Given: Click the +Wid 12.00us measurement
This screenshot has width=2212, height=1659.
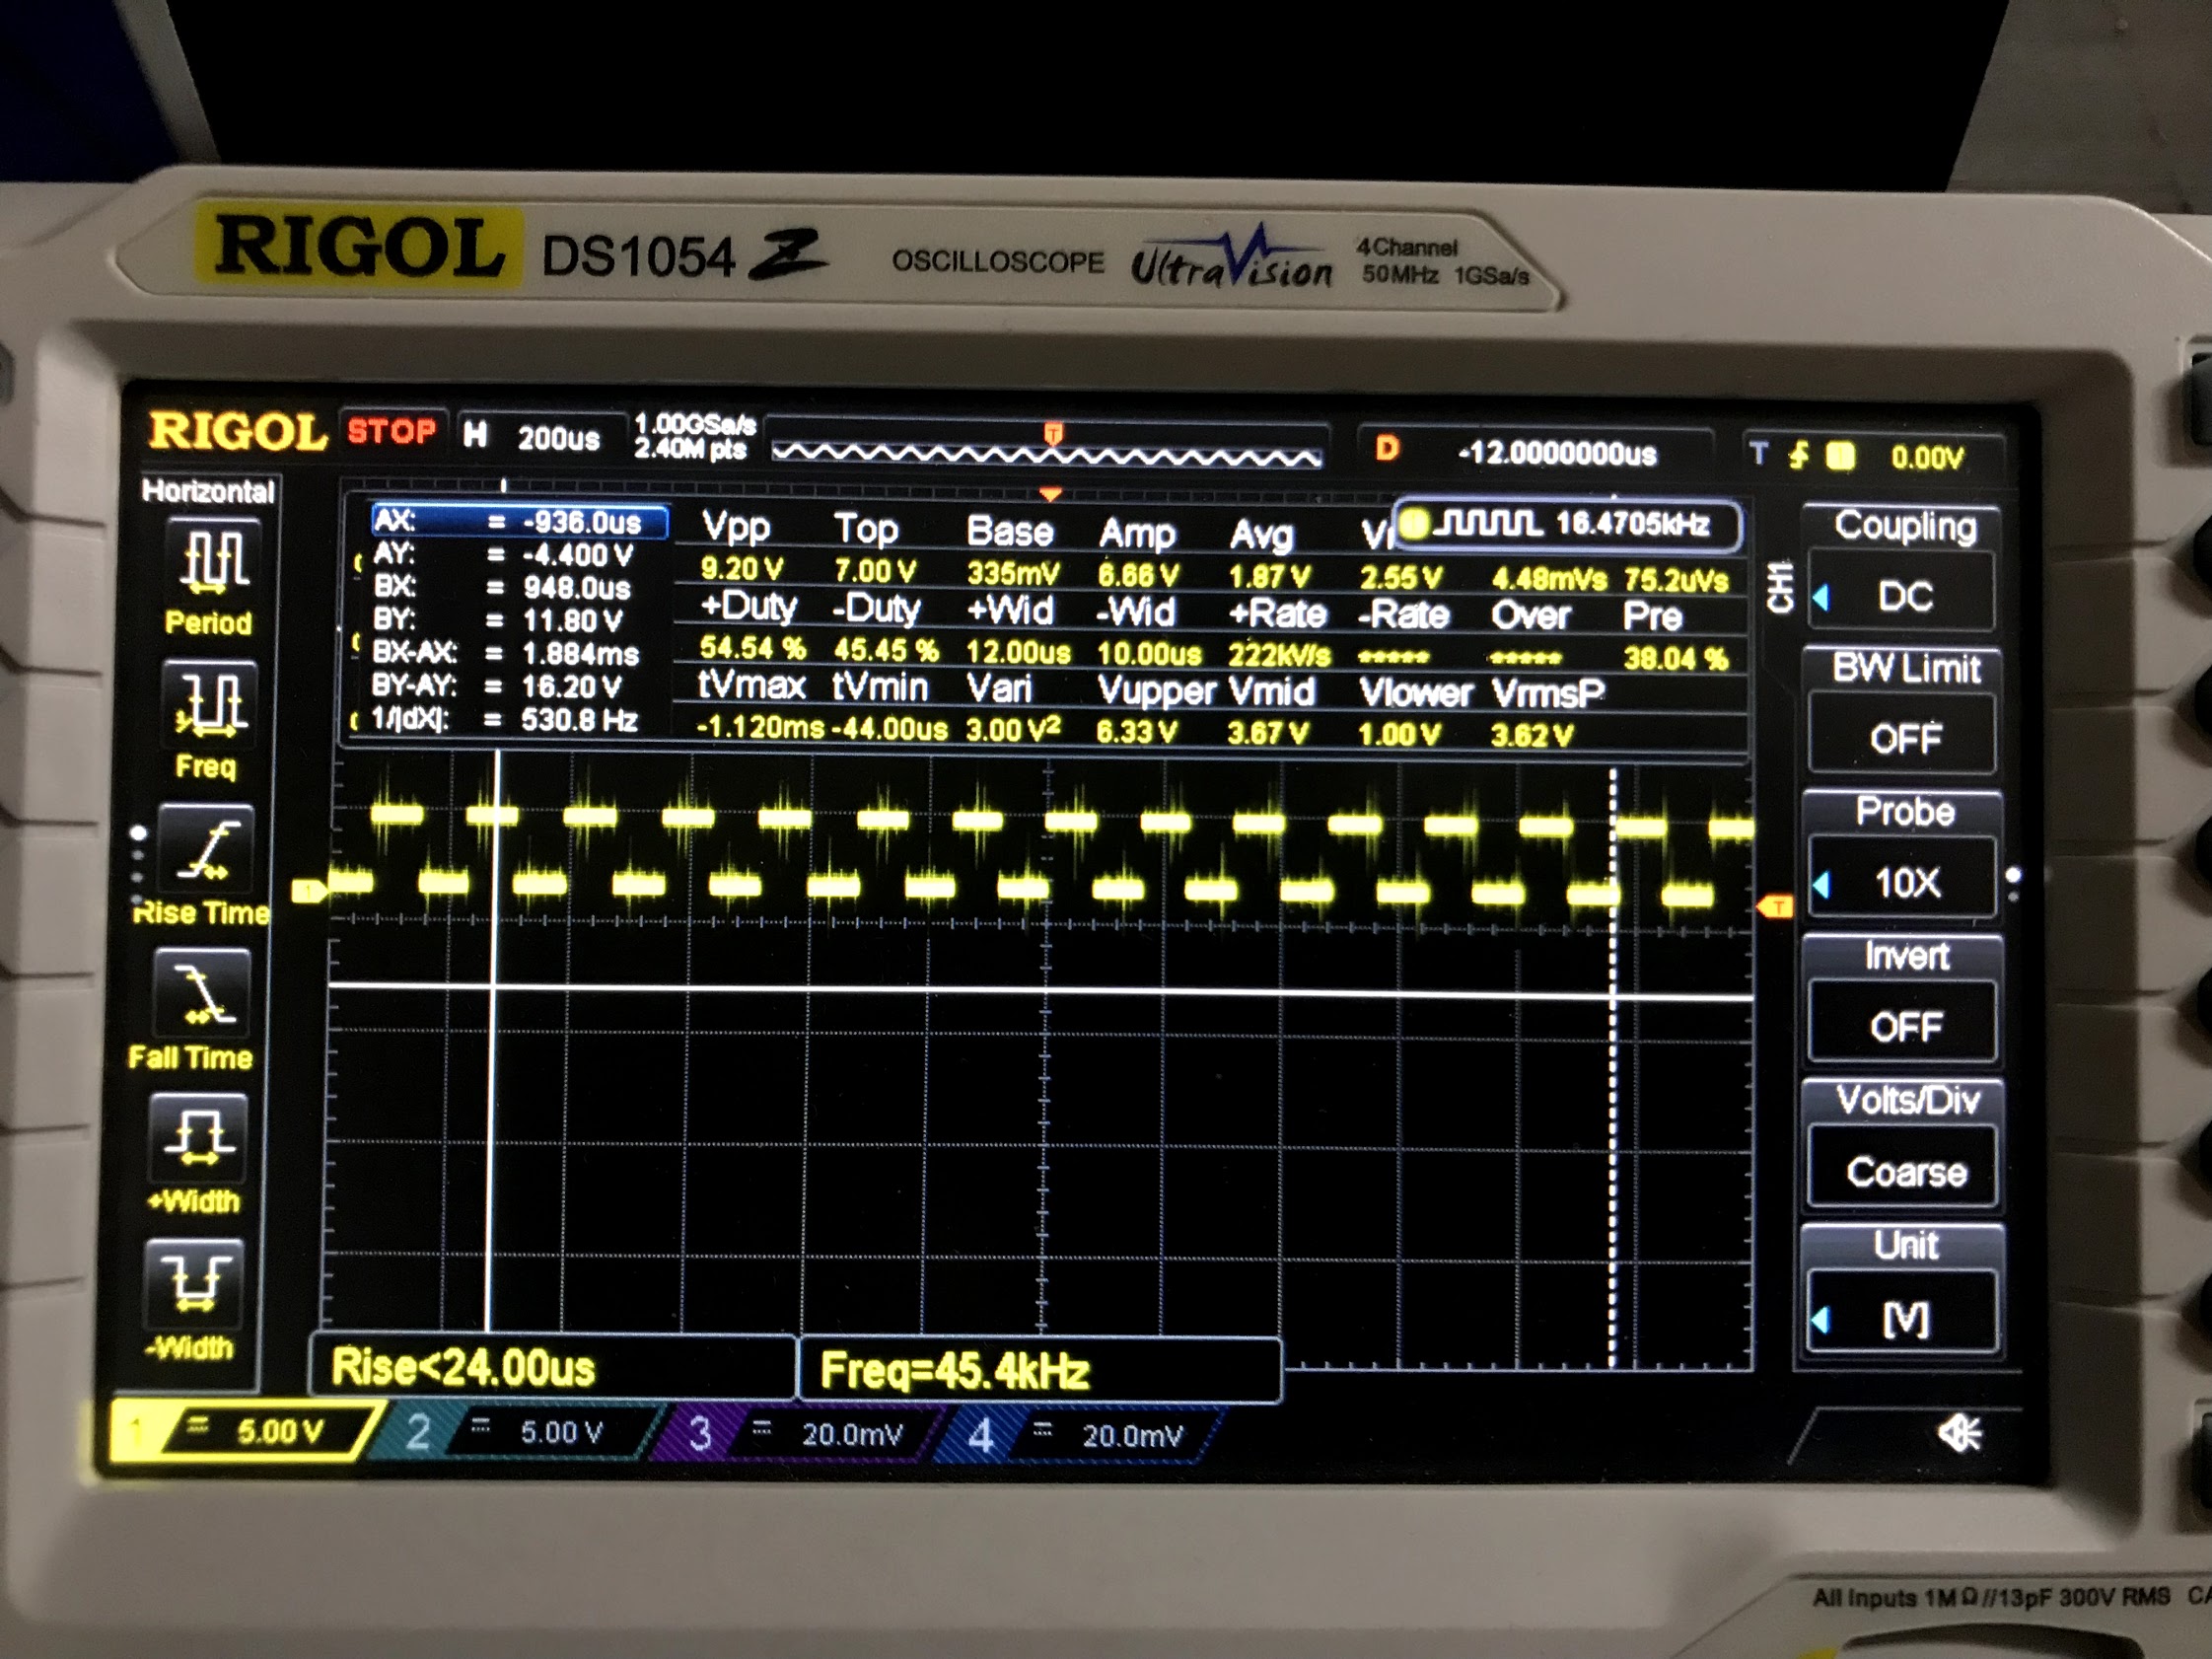Looking at the screenshot, I should point(1018,631).
